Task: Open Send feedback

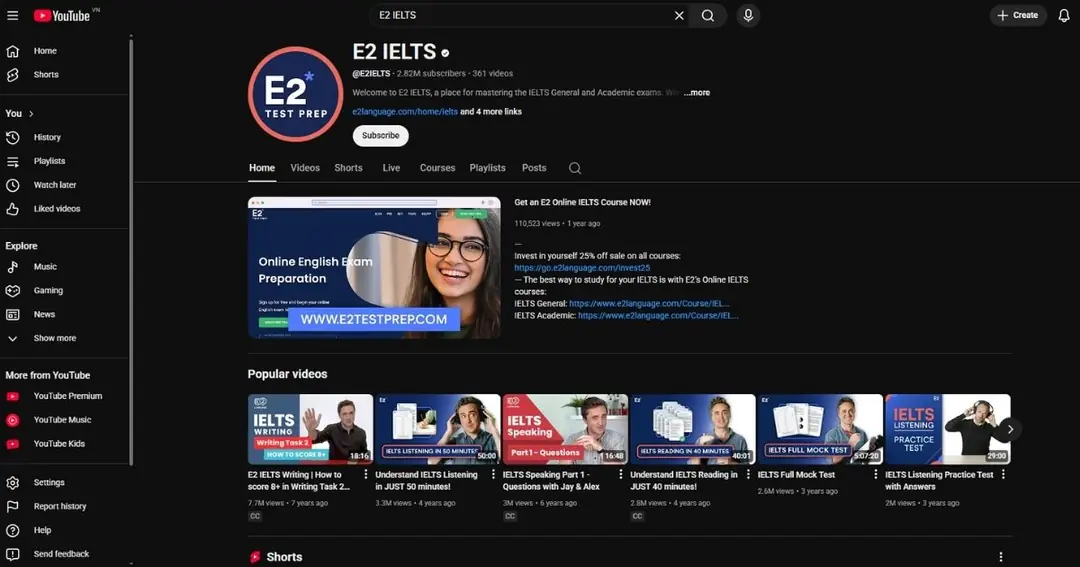Action: (x=63, y=554)
